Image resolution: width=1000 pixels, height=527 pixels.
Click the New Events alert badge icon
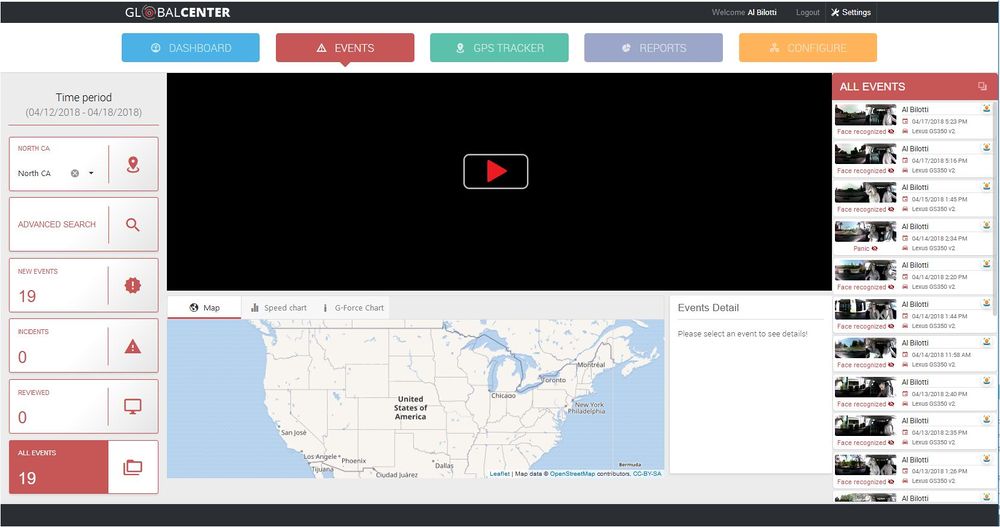(133, 286)
